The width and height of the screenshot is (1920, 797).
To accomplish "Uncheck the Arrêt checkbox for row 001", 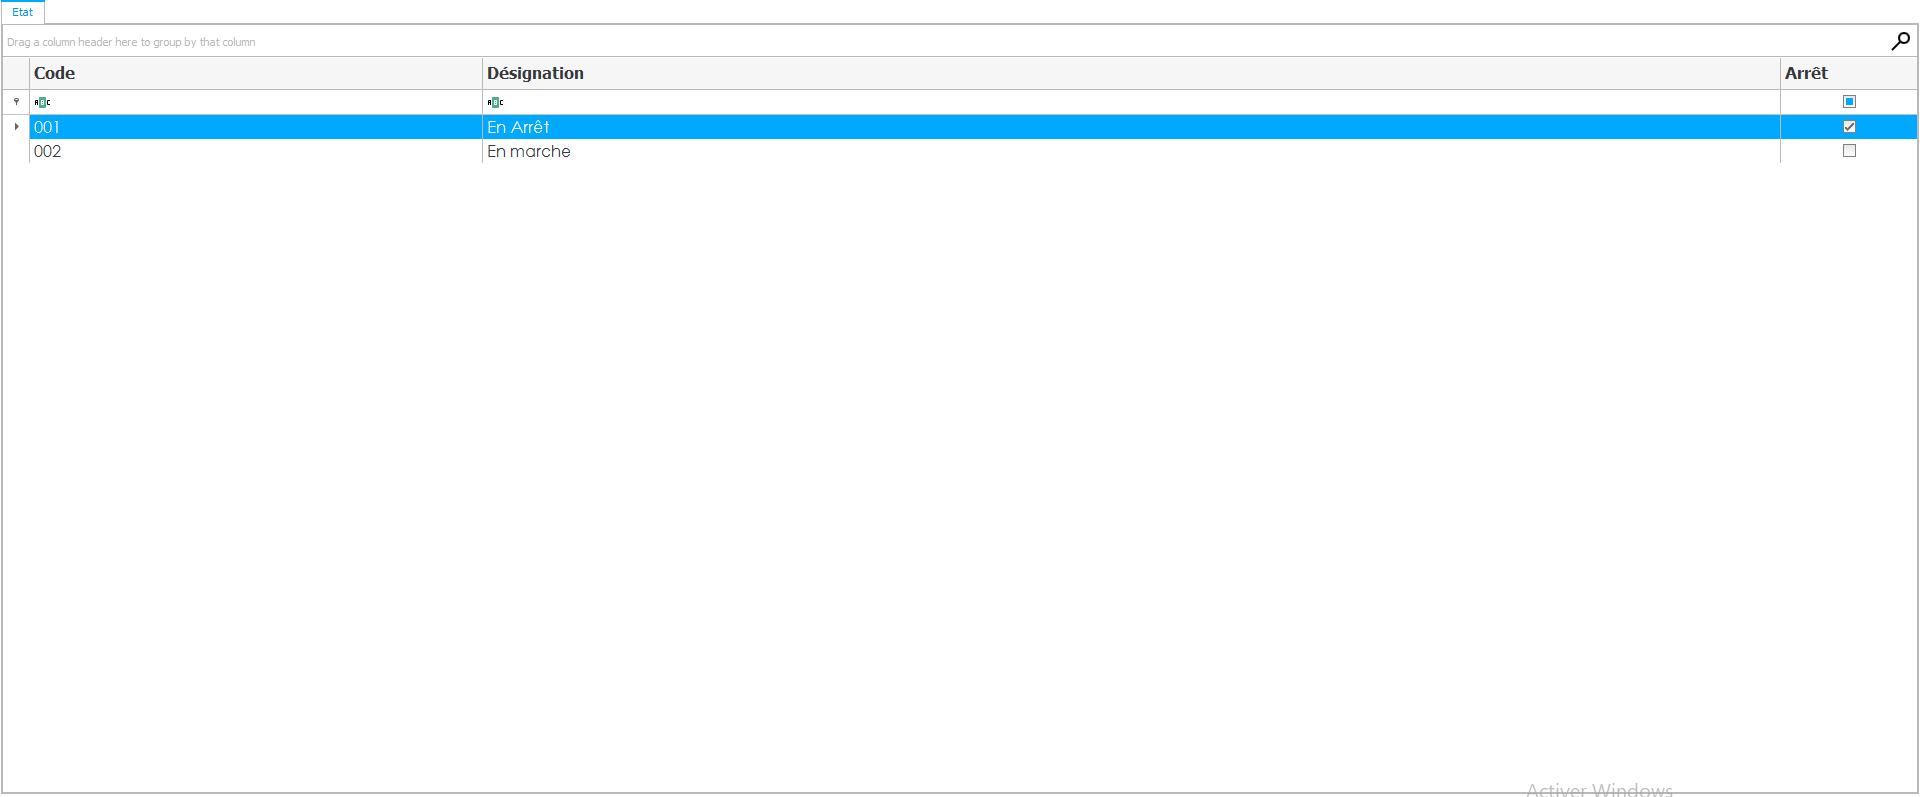I will pos(1849,127).
